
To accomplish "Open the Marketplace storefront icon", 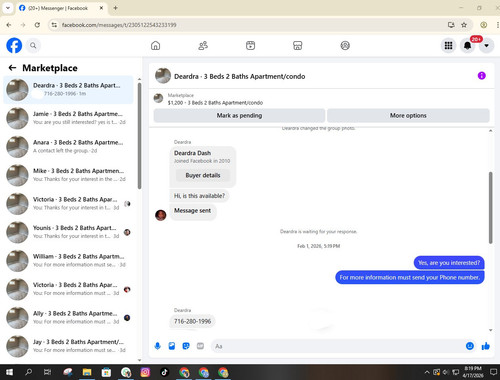I will (298, 45).
